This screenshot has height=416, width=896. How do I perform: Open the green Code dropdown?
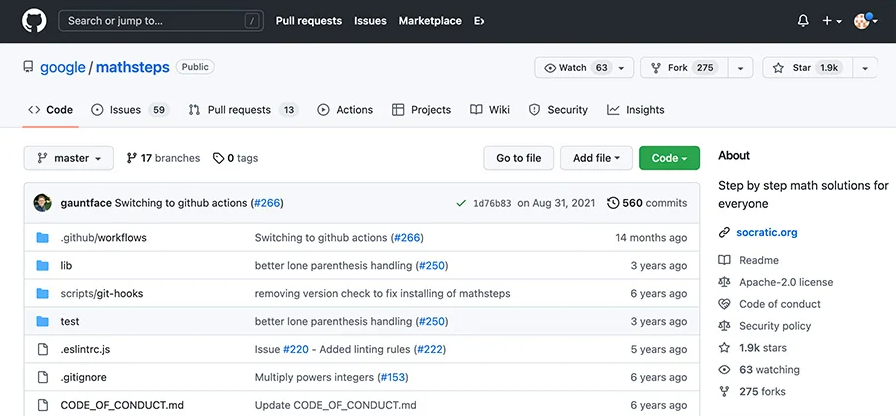669,158
